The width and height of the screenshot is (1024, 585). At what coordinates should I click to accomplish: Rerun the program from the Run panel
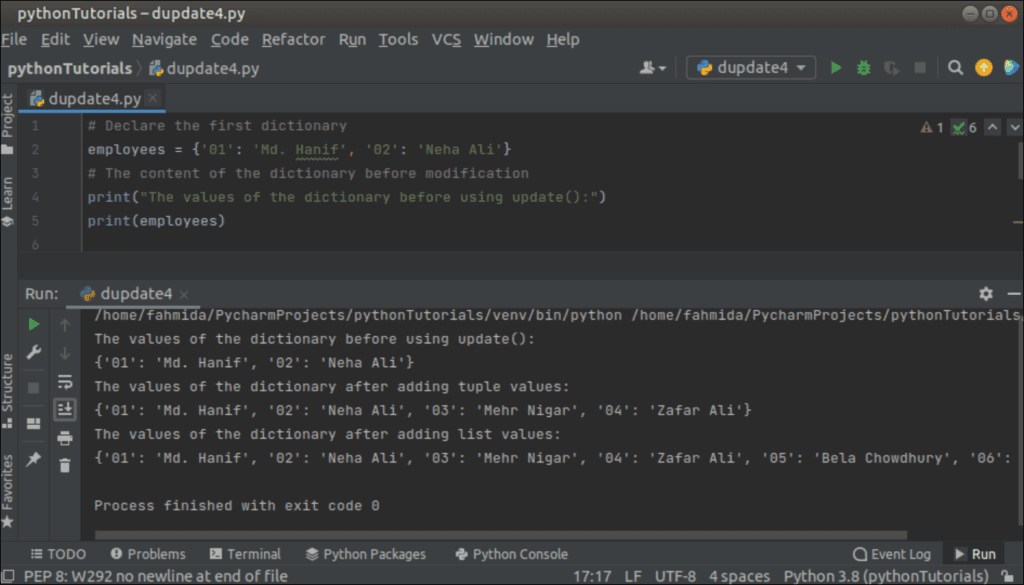32,324
